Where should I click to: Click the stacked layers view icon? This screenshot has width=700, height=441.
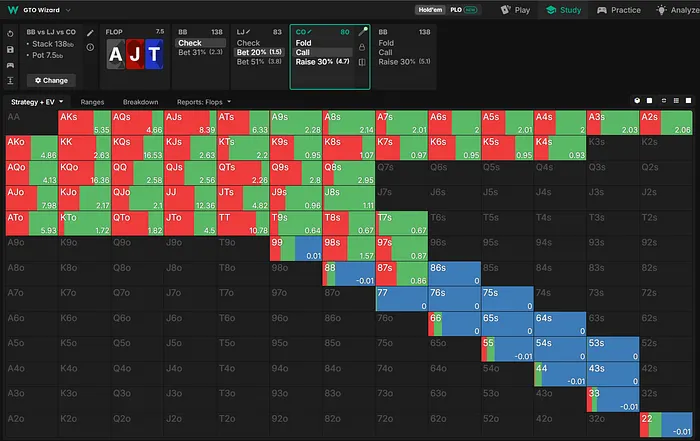(x=664, y=101)
